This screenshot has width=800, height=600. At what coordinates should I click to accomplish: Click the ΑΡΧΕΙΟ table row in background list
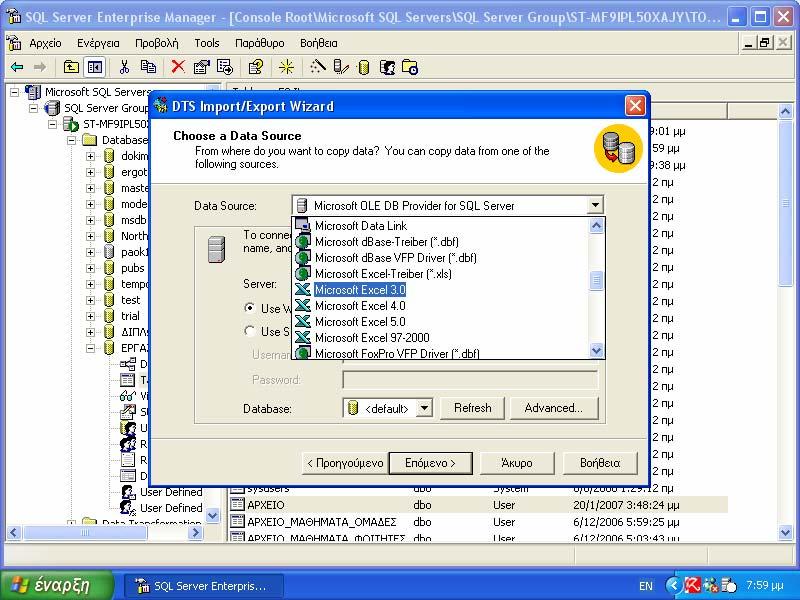click(478, 505)
